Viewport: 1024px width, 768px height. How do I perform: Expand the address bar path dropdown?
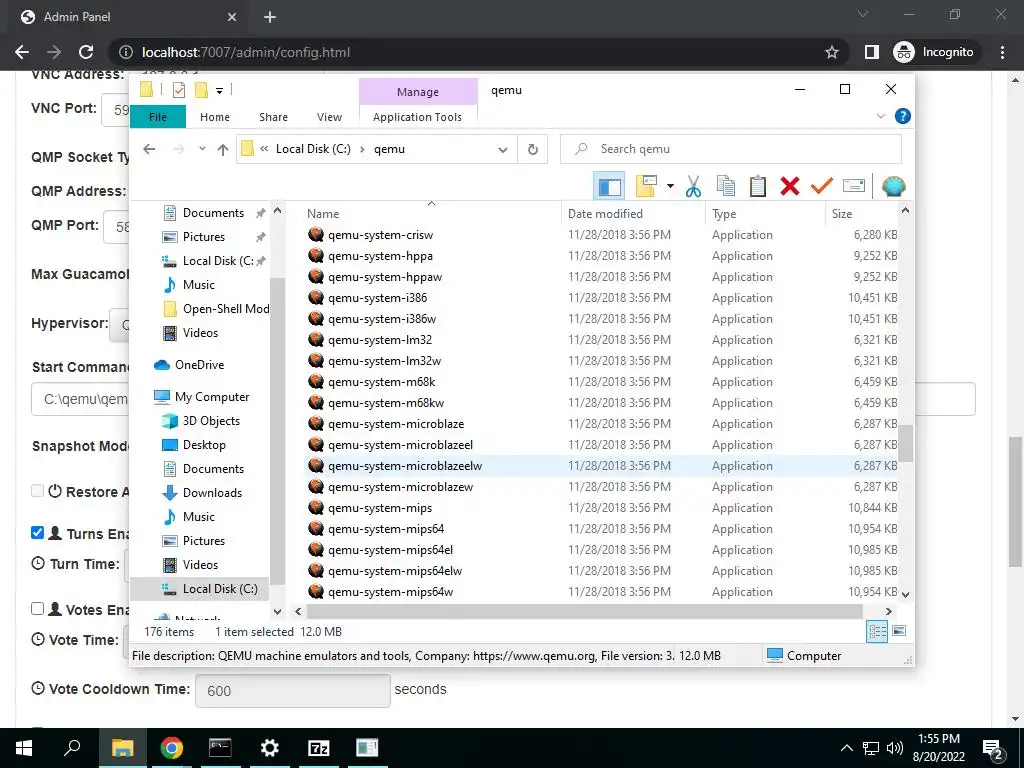click(503, 150)
